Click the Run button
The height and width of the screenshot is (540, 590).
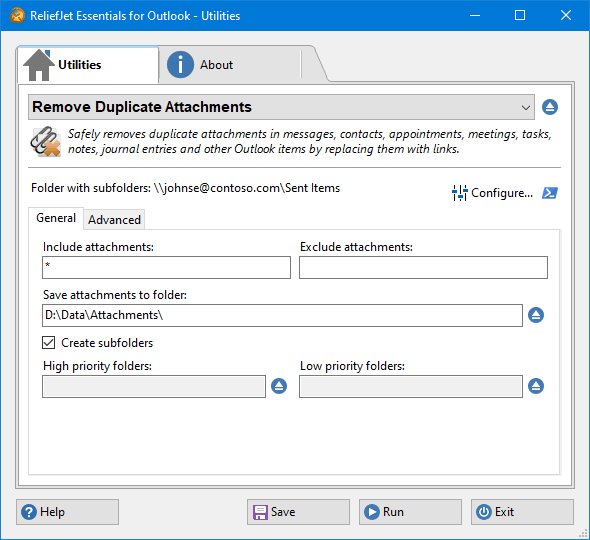pyautogui.click(x=410, y=512)
